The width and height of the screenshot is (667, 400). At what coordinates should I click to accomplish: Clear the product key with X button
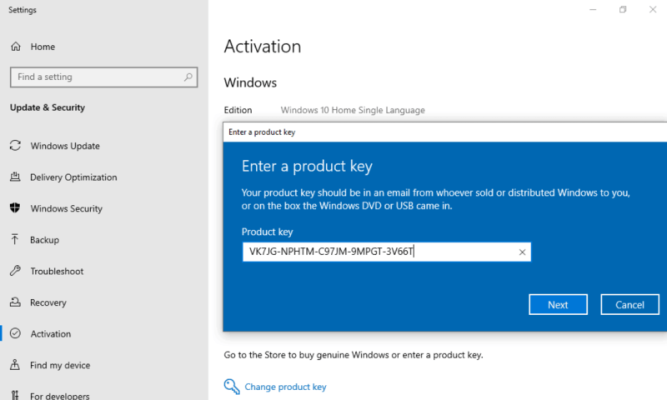(522, 252)
